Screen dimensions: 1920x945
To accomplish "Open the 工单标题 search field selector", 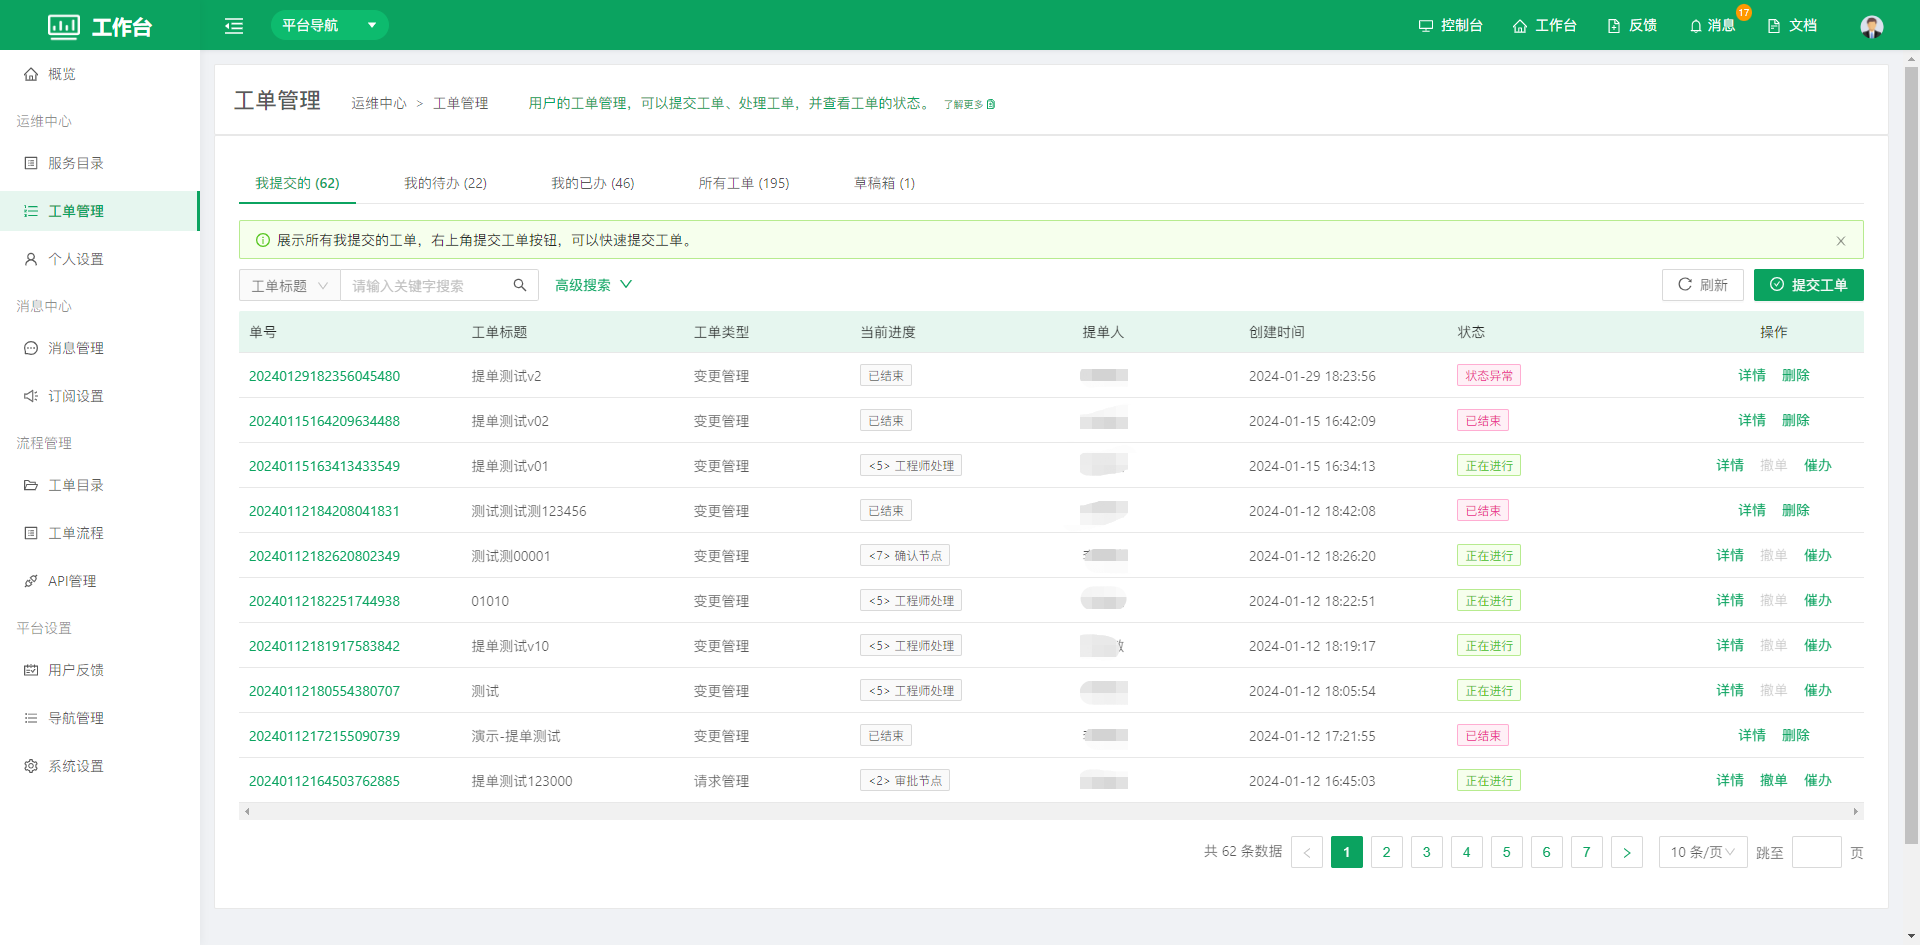I will coord(290,285).
